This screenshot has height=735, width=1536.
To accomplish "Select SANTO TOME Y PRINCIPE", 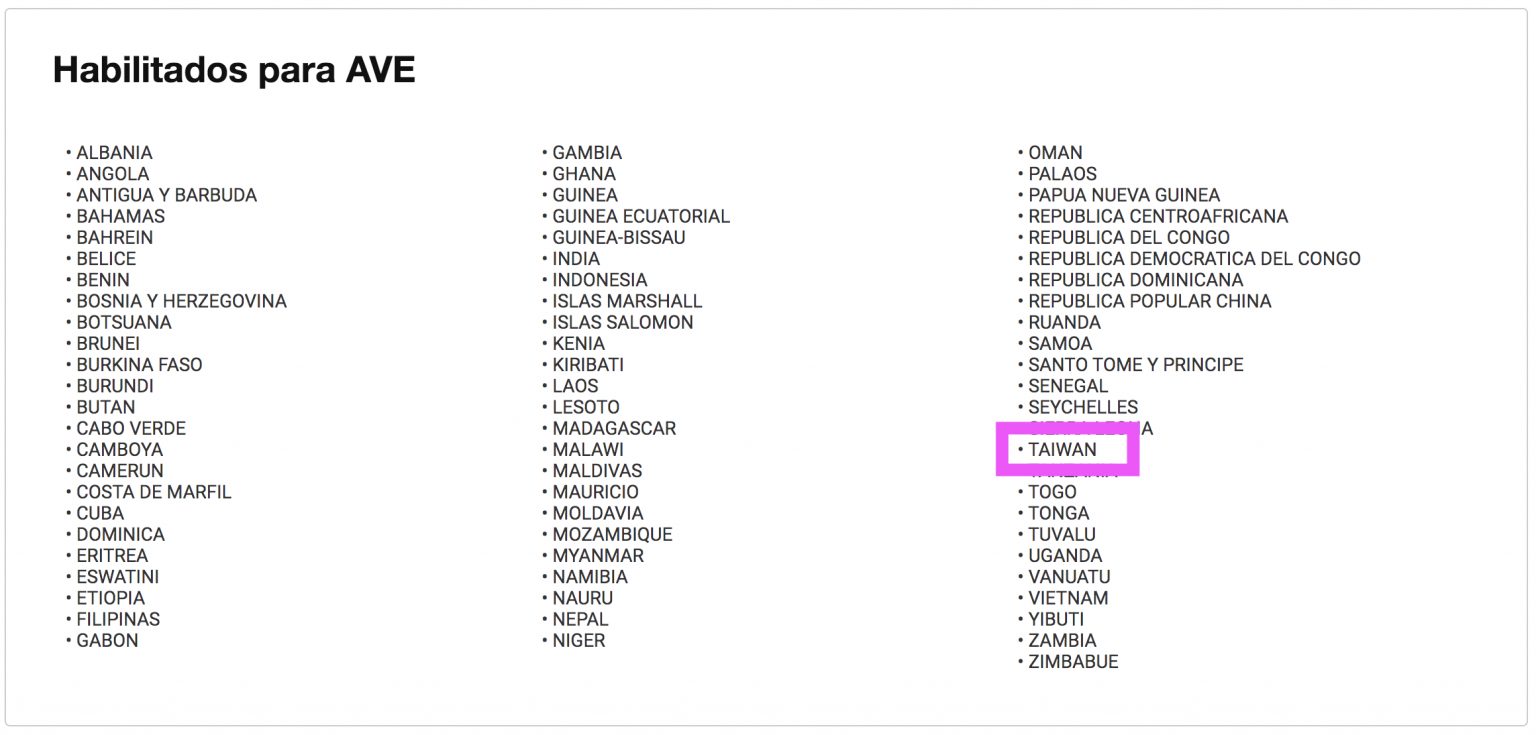I will tap(1136, 365).
